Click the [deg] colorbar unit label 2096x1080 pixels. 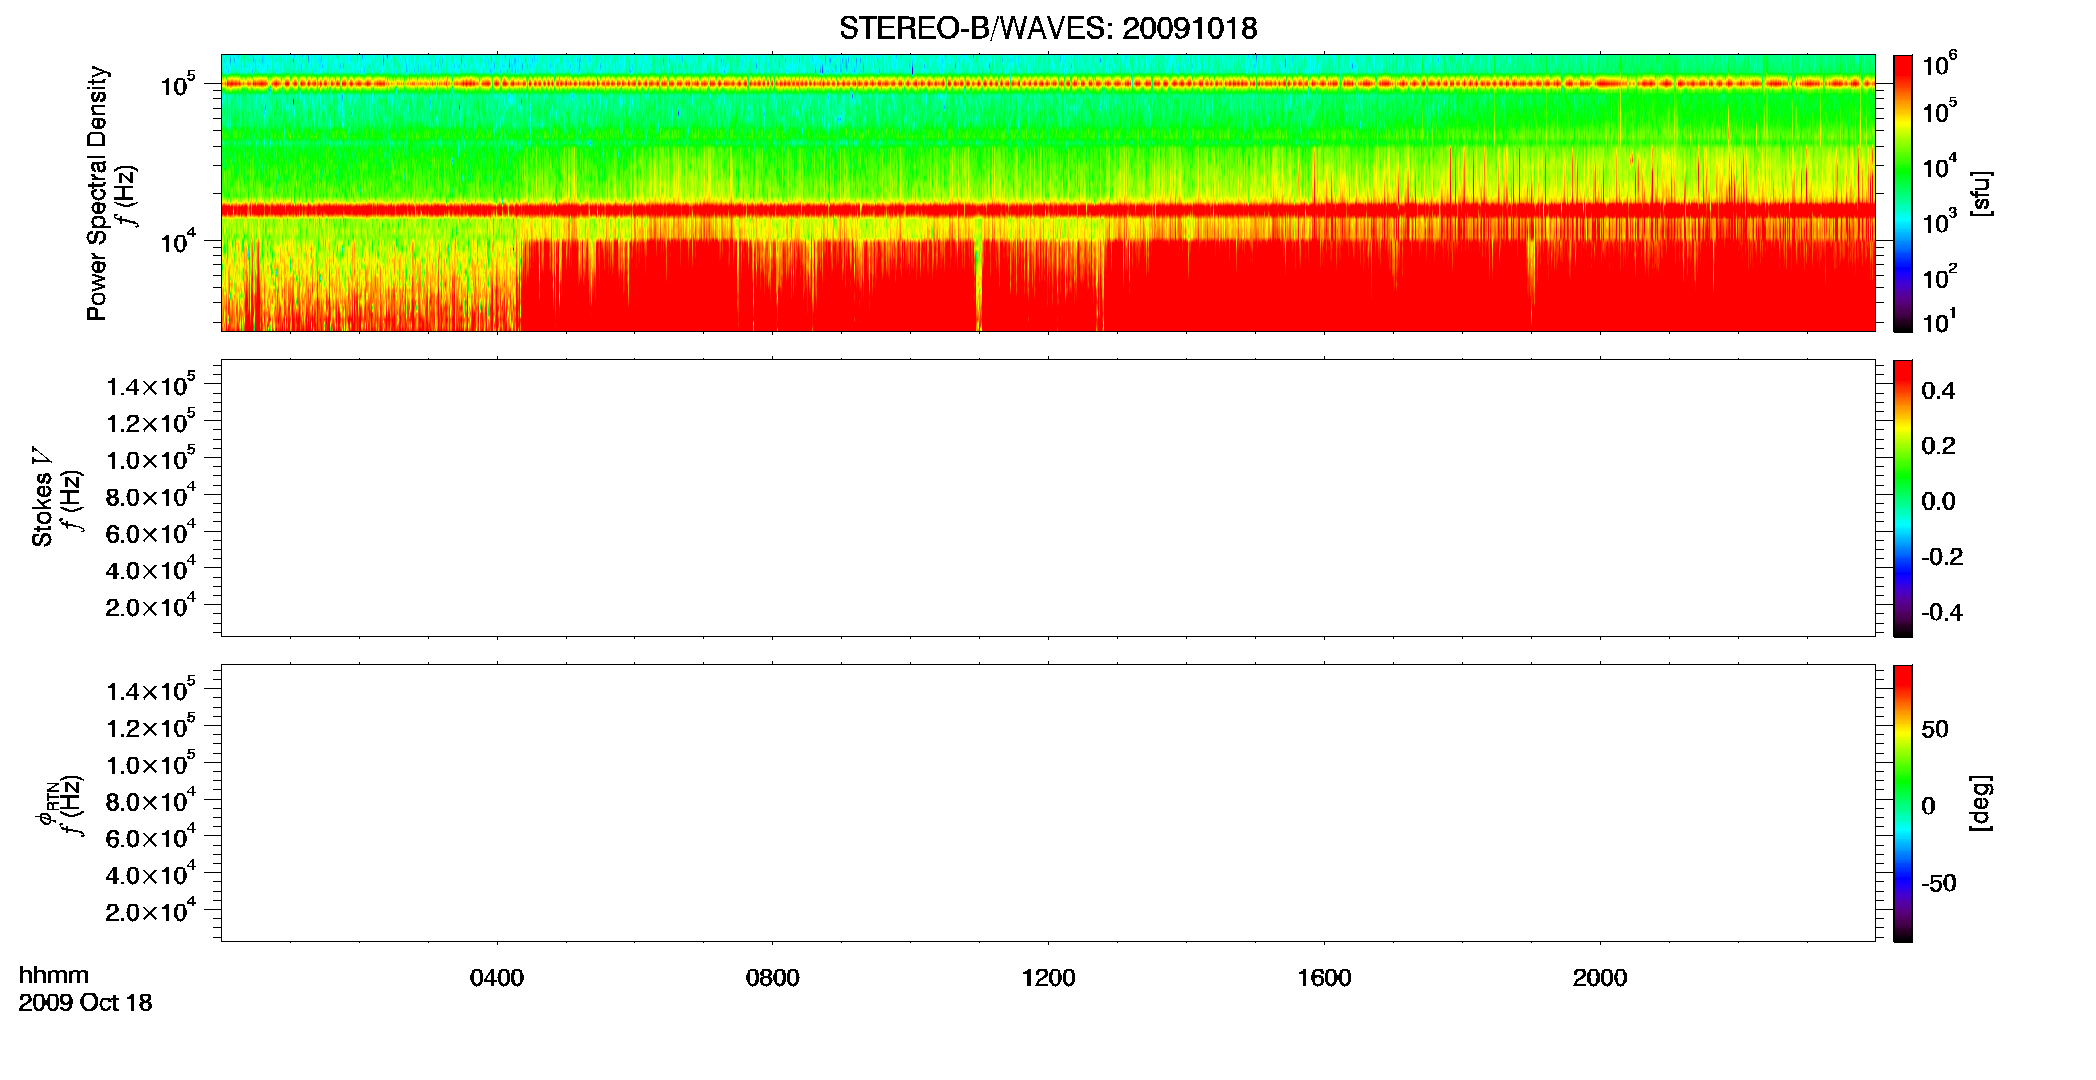[x=1980, y=803]
